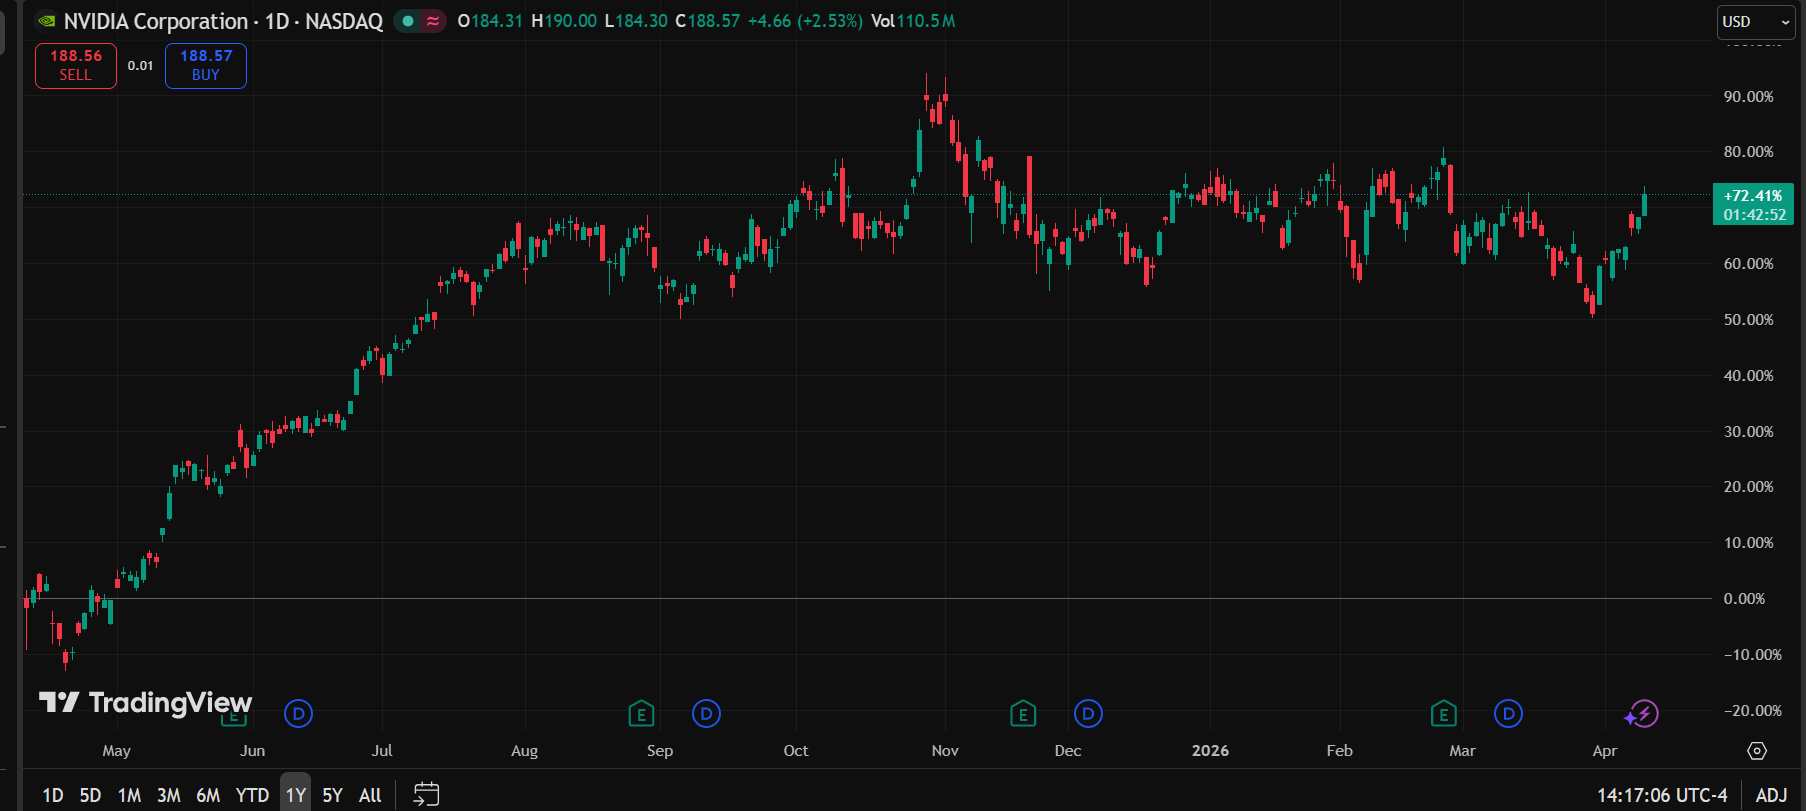This screenshot has width=1806, height=811.
Task: Click the Jun label on time axis
Action: pyautogui.click(x=253, y=751)
